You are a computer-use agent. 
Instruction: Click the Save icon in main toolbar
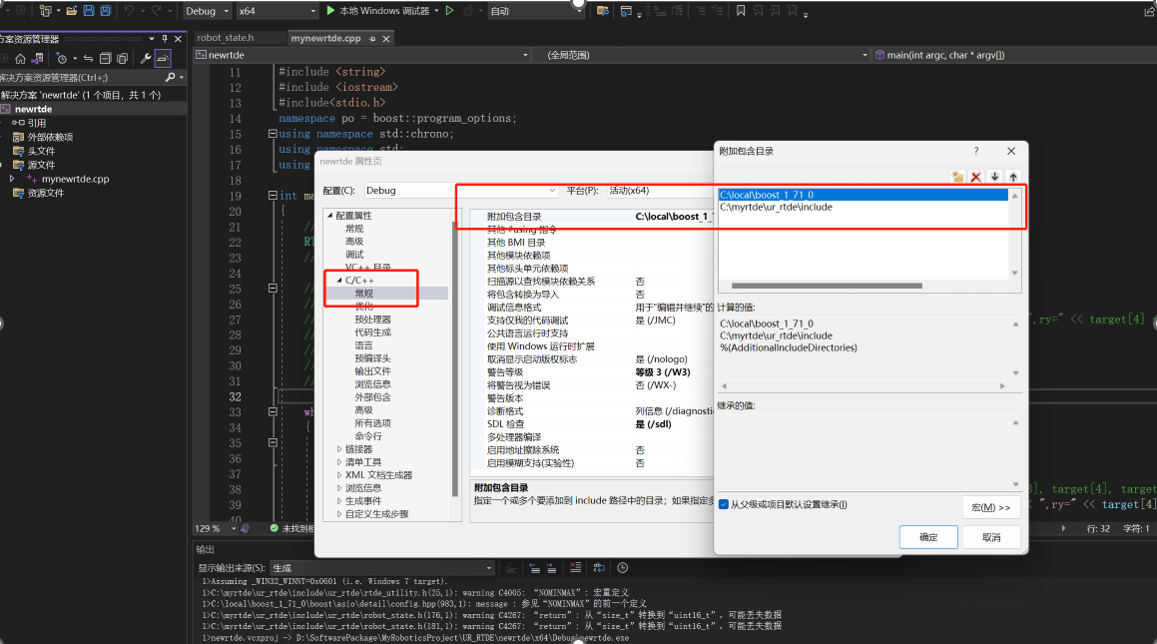[x=89, y=11]
